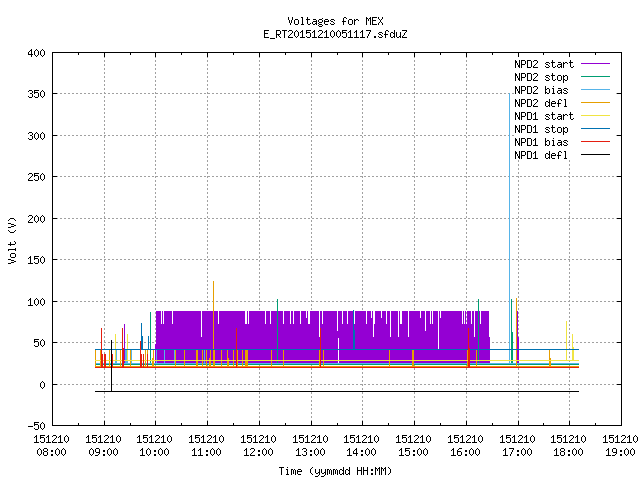This screenshot has width=640, height=480.
Task: Click the chart title Voltages for MEX
Action: click(335, 21)
